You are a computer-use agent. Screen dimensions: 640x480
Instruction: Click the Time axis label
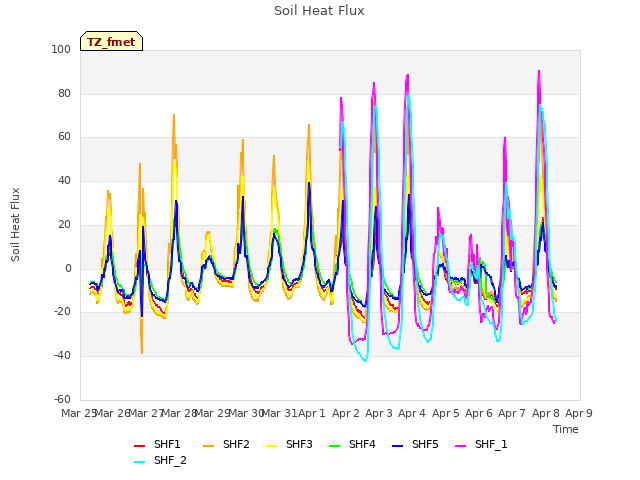(566, 429)
